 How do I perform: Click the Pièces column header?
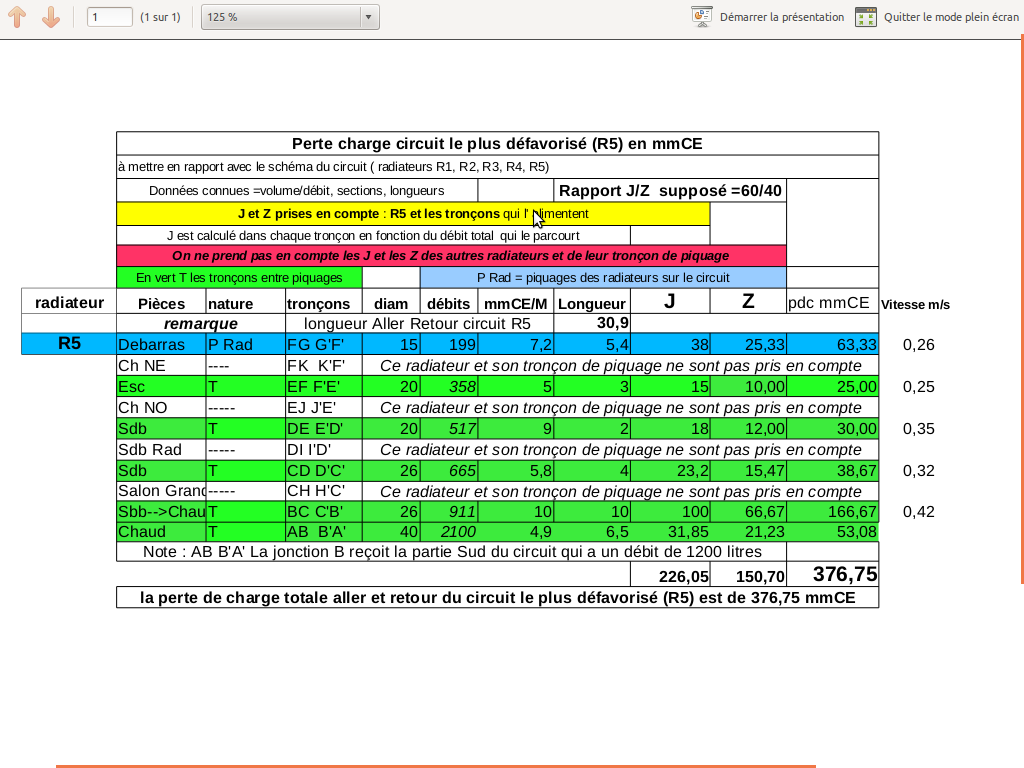[x=161, y=304]
